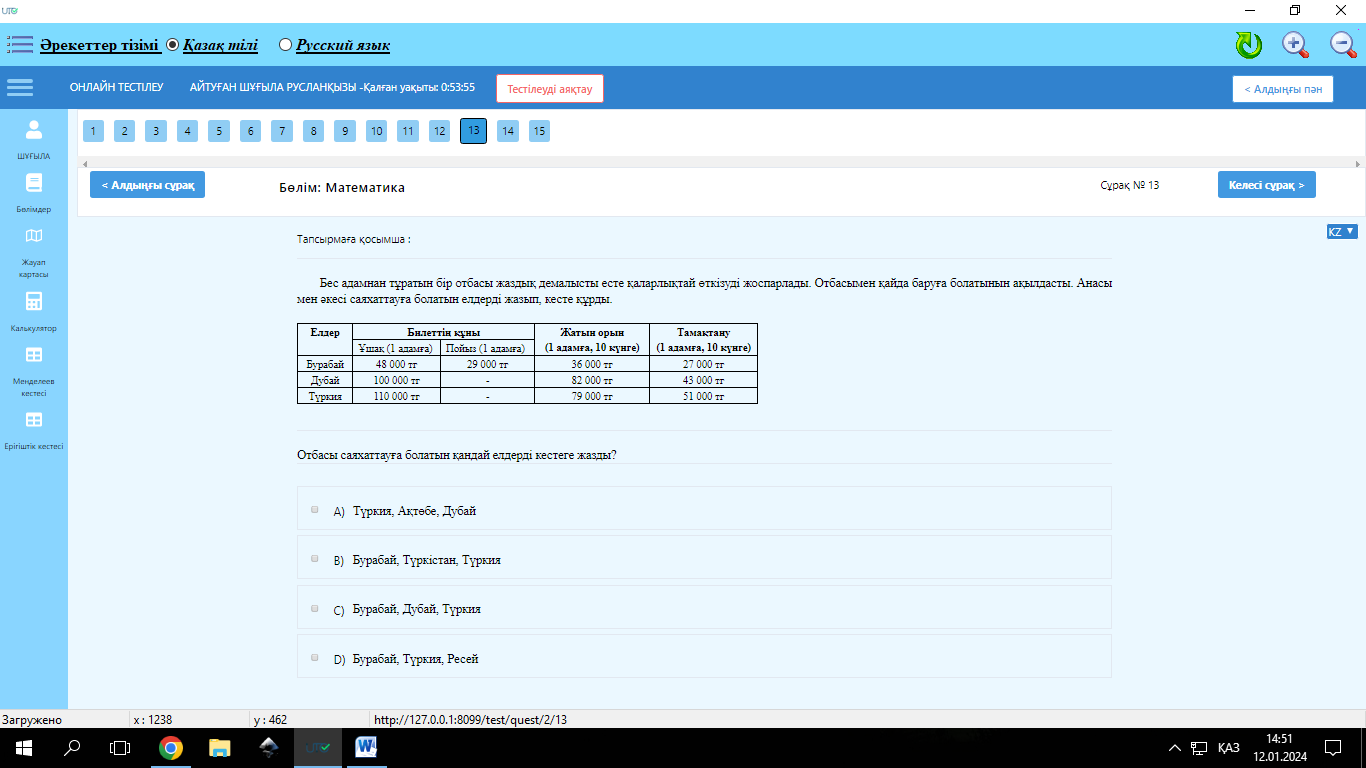Click the Әрекеттер тізімі link
The image size is (1366, 768).
(x=99, y=45)
